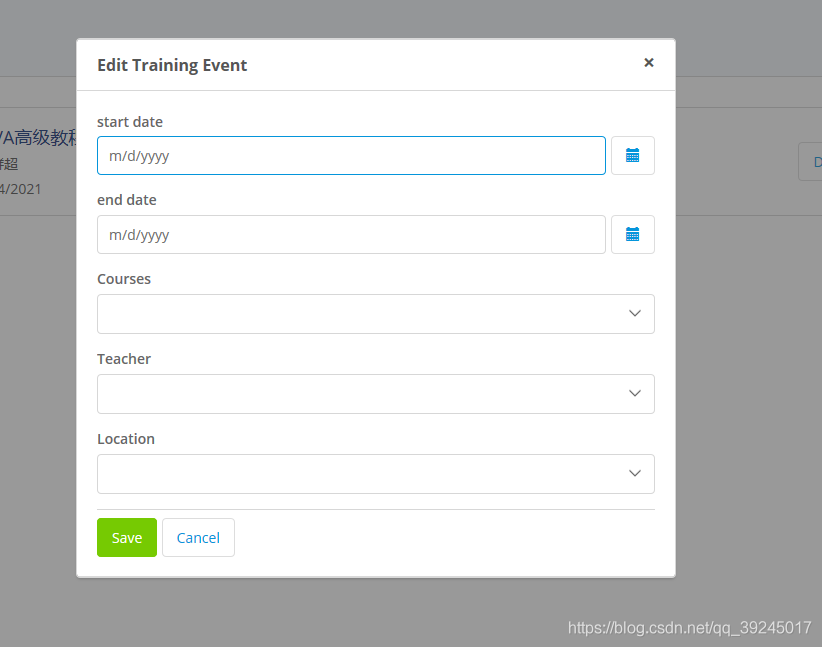Click the partially hidden button behind the dialog
The height and width of the screenshot is (647, 822).
[811, 162]
